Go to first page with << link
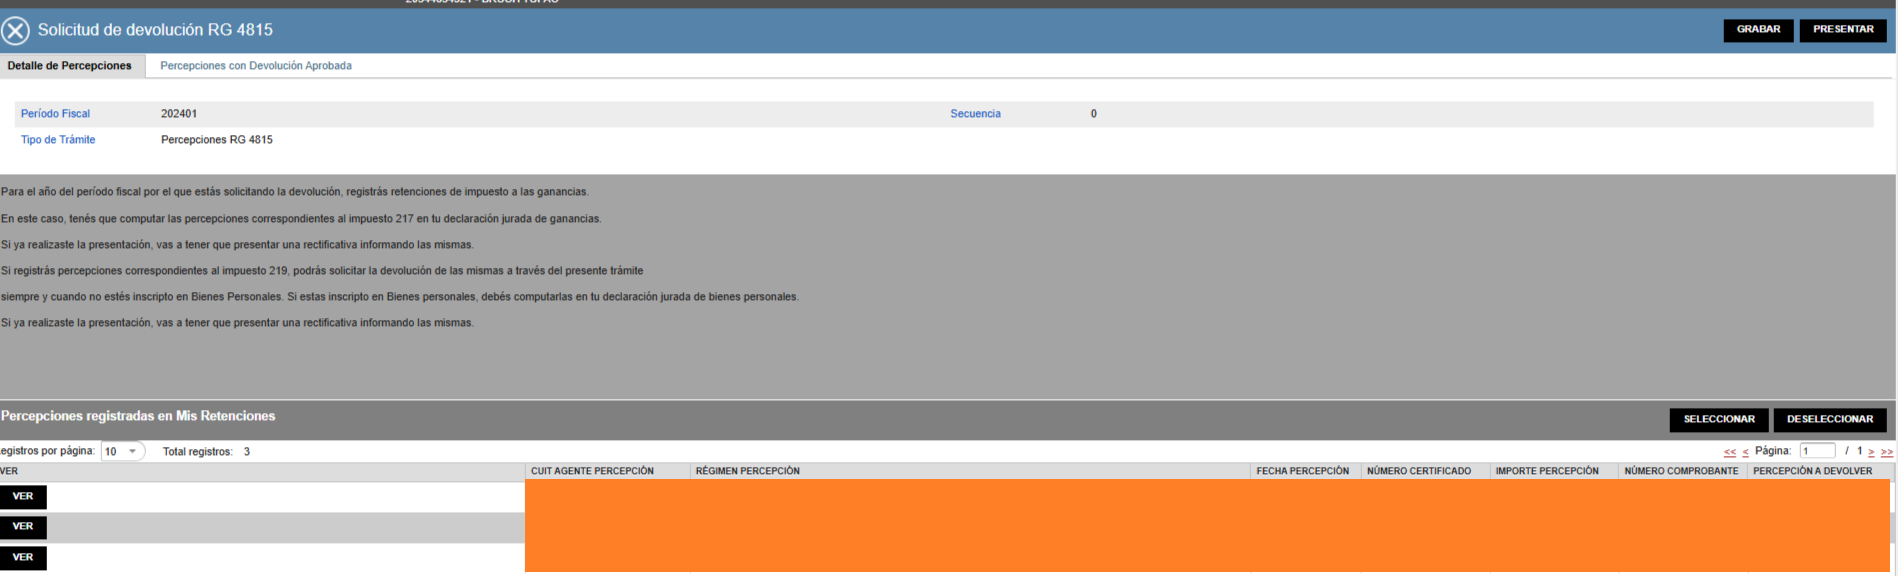 click(1730, 452)
